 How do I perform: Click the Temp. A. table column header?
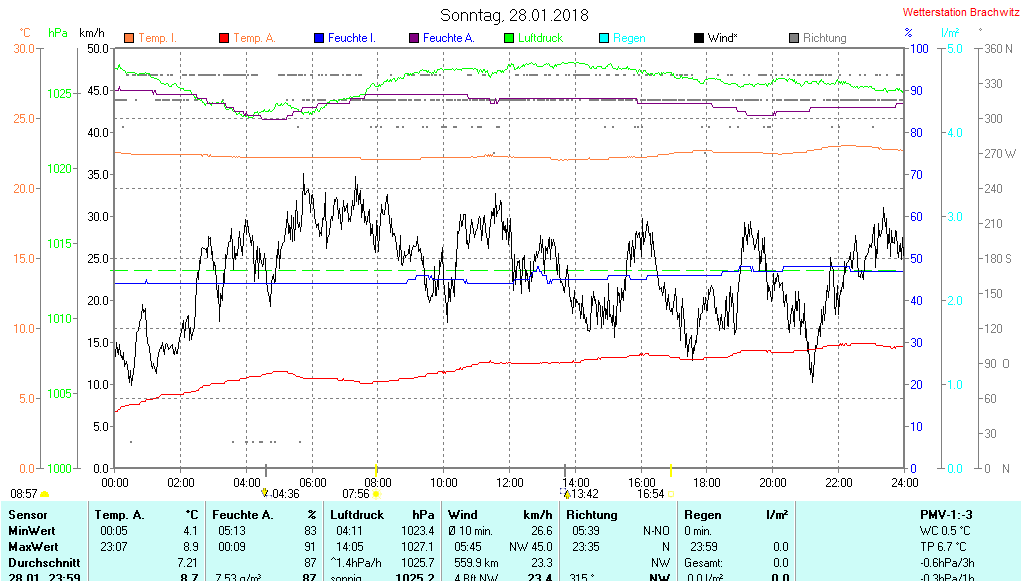coord(119,515)
